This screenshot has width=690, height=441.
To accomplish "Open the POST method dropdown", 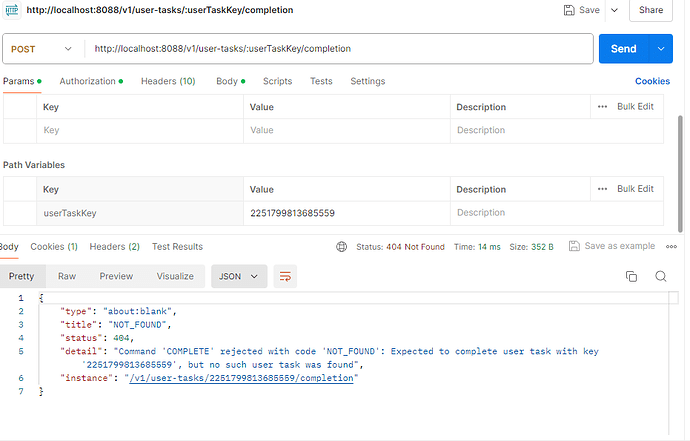I will pos(44,48).
